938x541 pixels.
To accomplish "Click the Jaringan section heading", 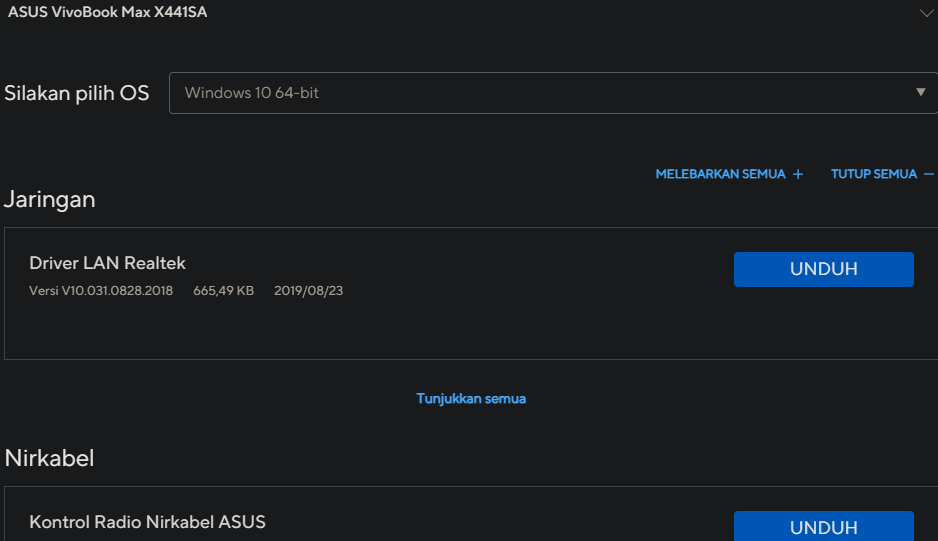I will [x=50, y=199].
